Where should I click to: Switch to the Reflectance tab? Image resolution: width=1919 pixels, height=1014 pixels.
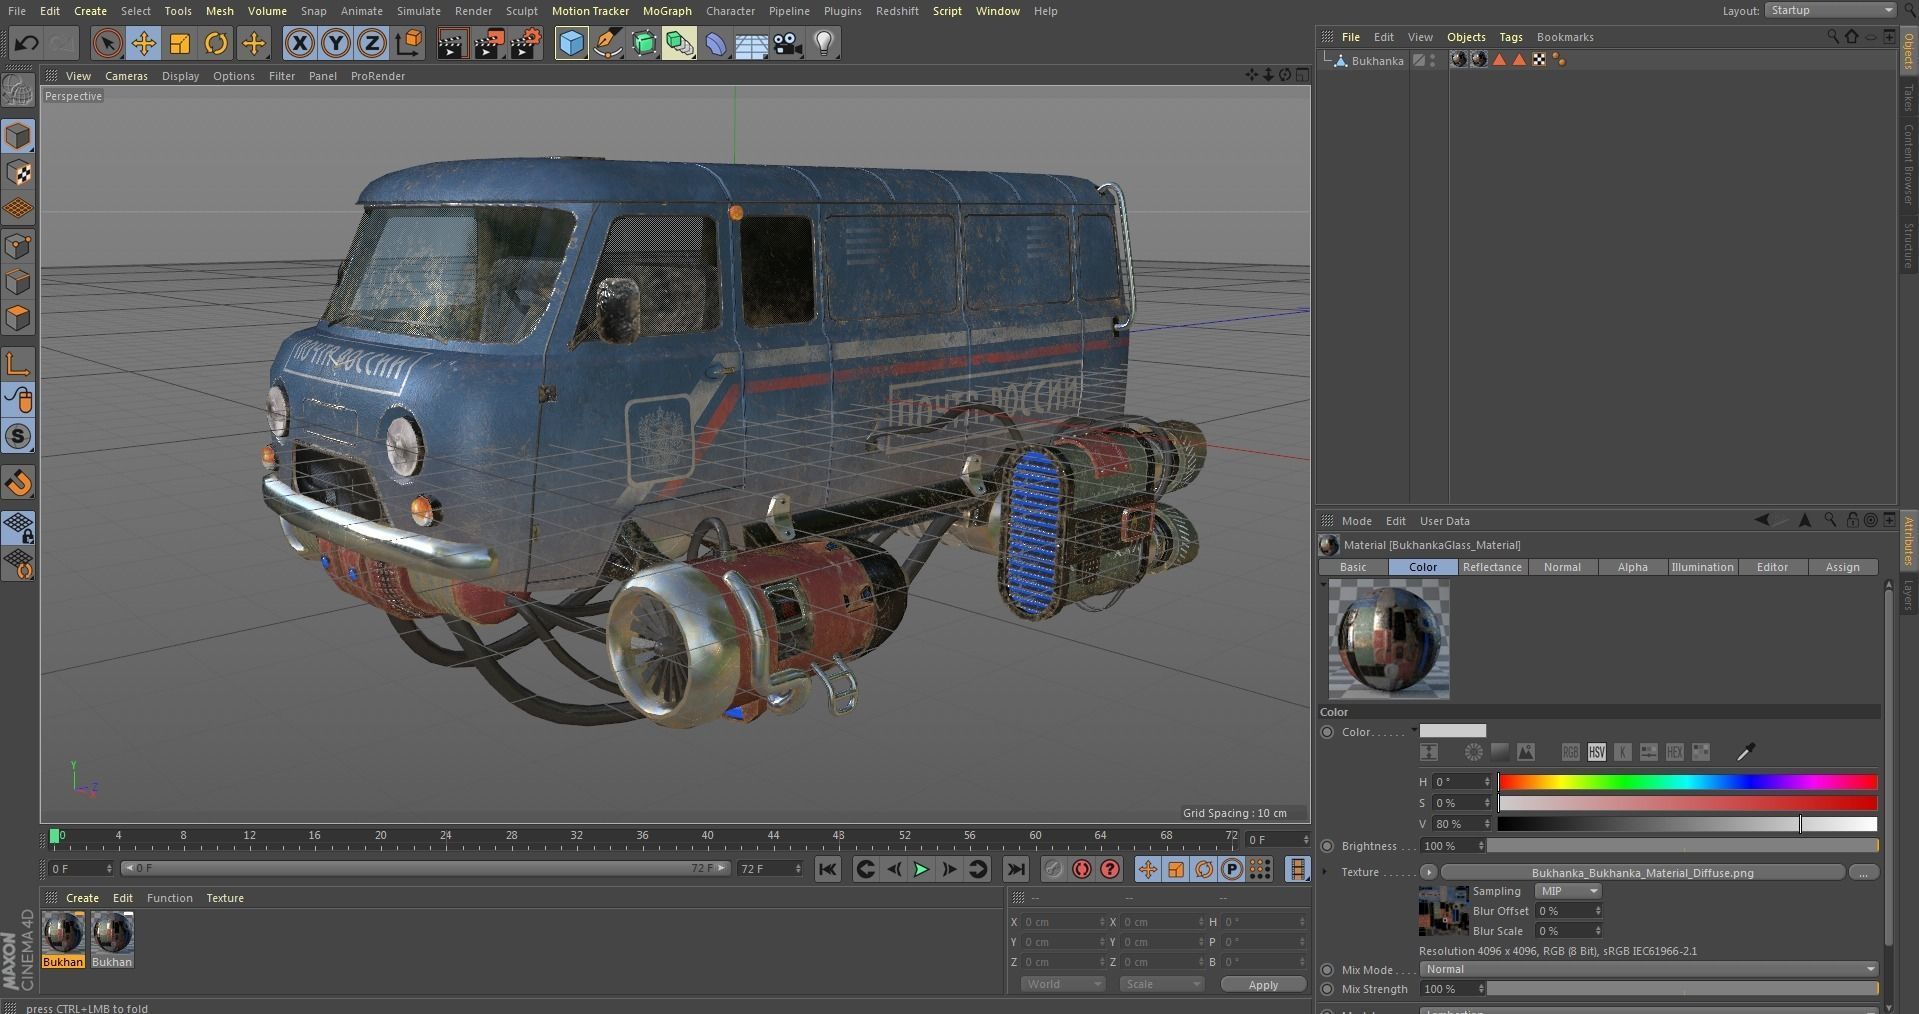[1492, 567]
